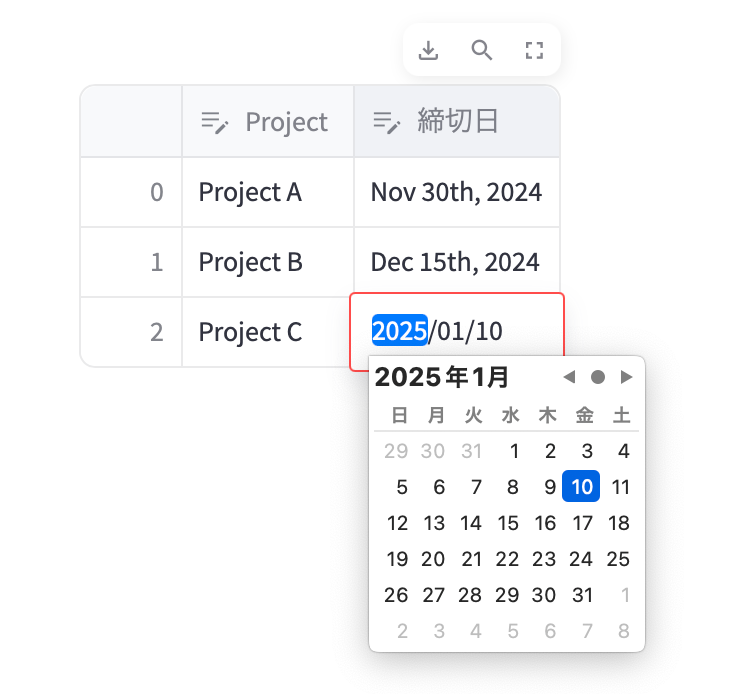Viewport: 756px width, 694px height.
Task: Click the download table icon
Action: point(429,50)
